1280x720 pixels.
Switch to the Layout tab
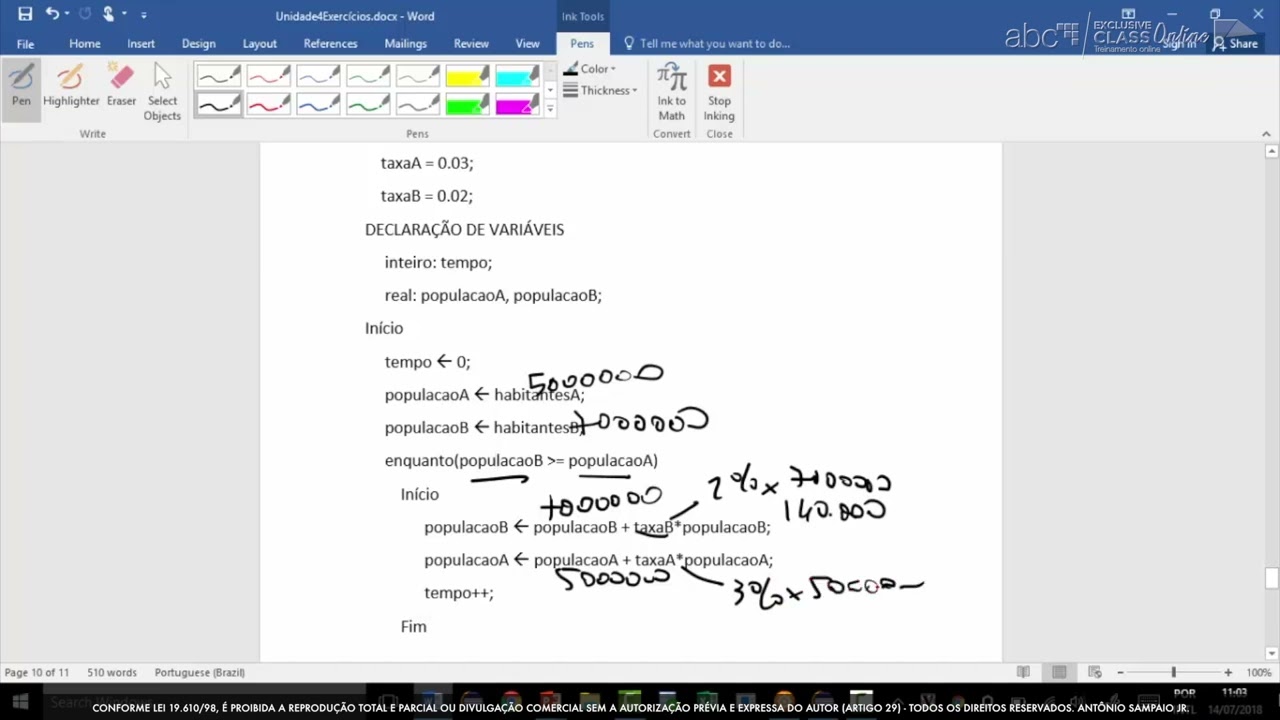pos(259,44)
